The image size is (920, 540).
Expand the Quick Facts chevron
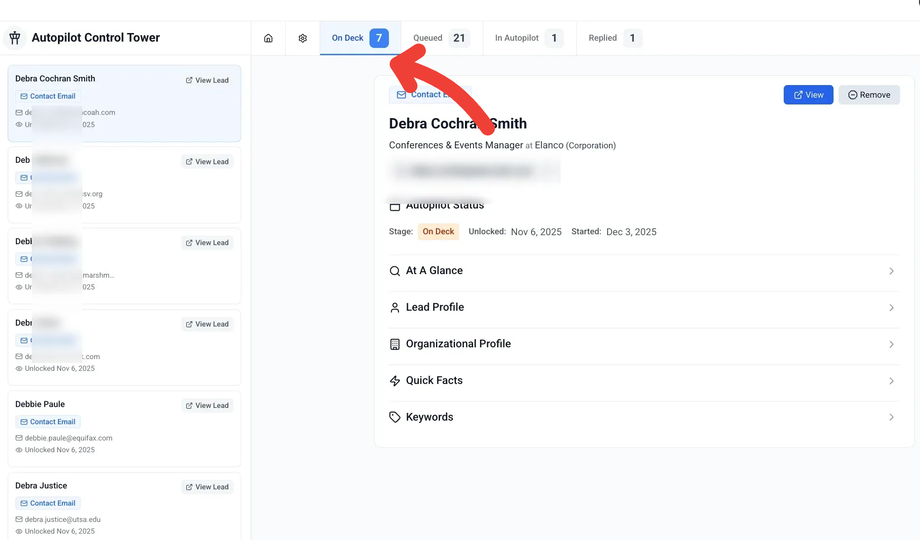(x=891, y=381)
